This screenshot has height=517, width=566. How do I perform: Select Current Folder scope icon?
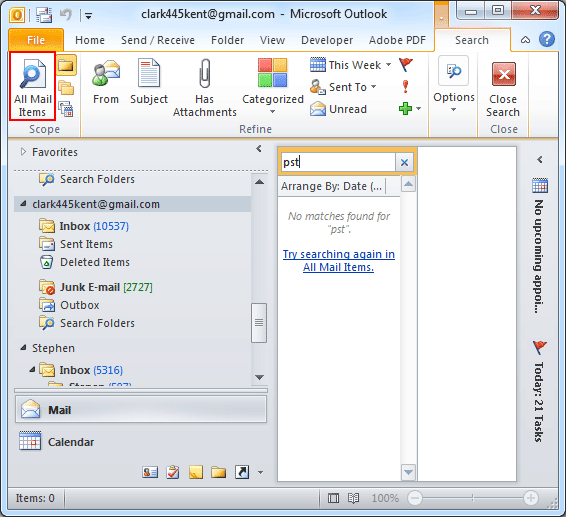tap(66, 65)
